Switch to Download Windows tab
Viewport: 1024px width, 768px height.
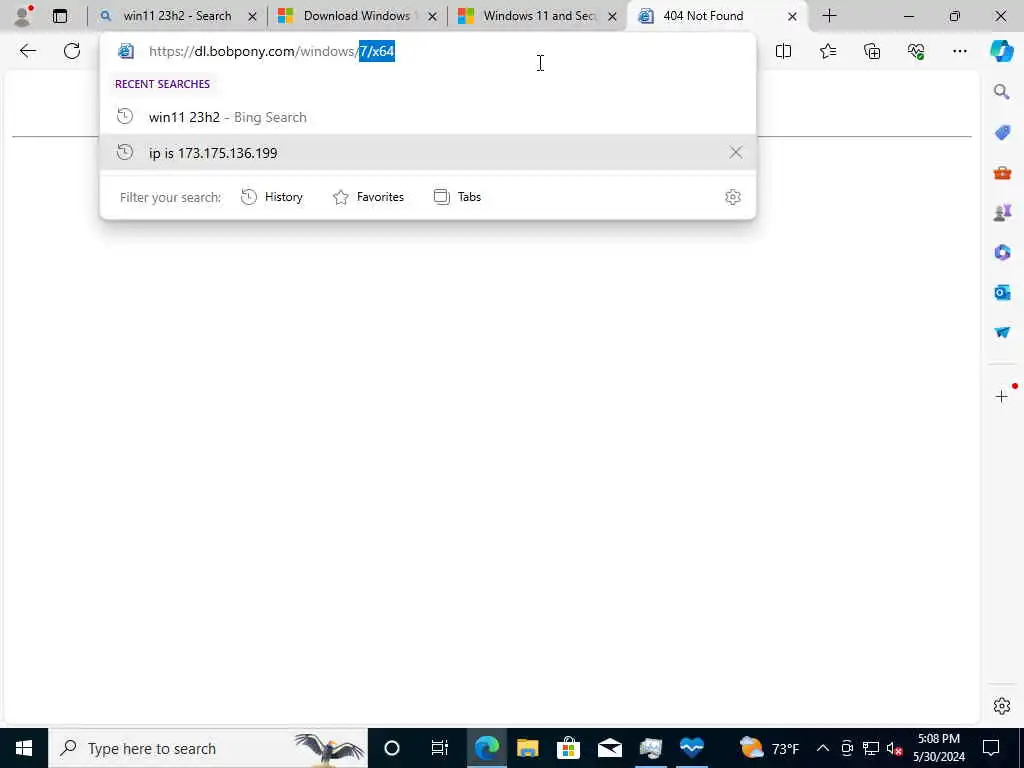tap(357, 16)
